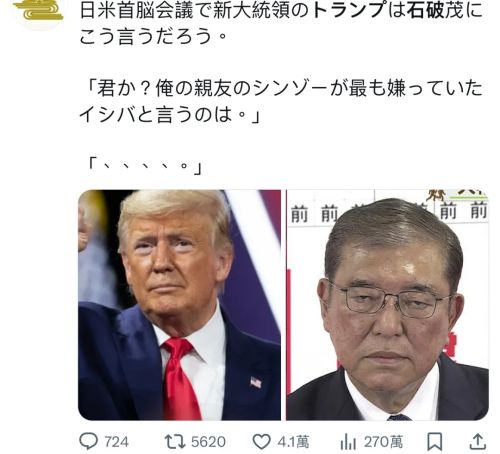This screenshot has height=454, width=500.
Task: Like the post with the heart icon
Action: point(262,442)
